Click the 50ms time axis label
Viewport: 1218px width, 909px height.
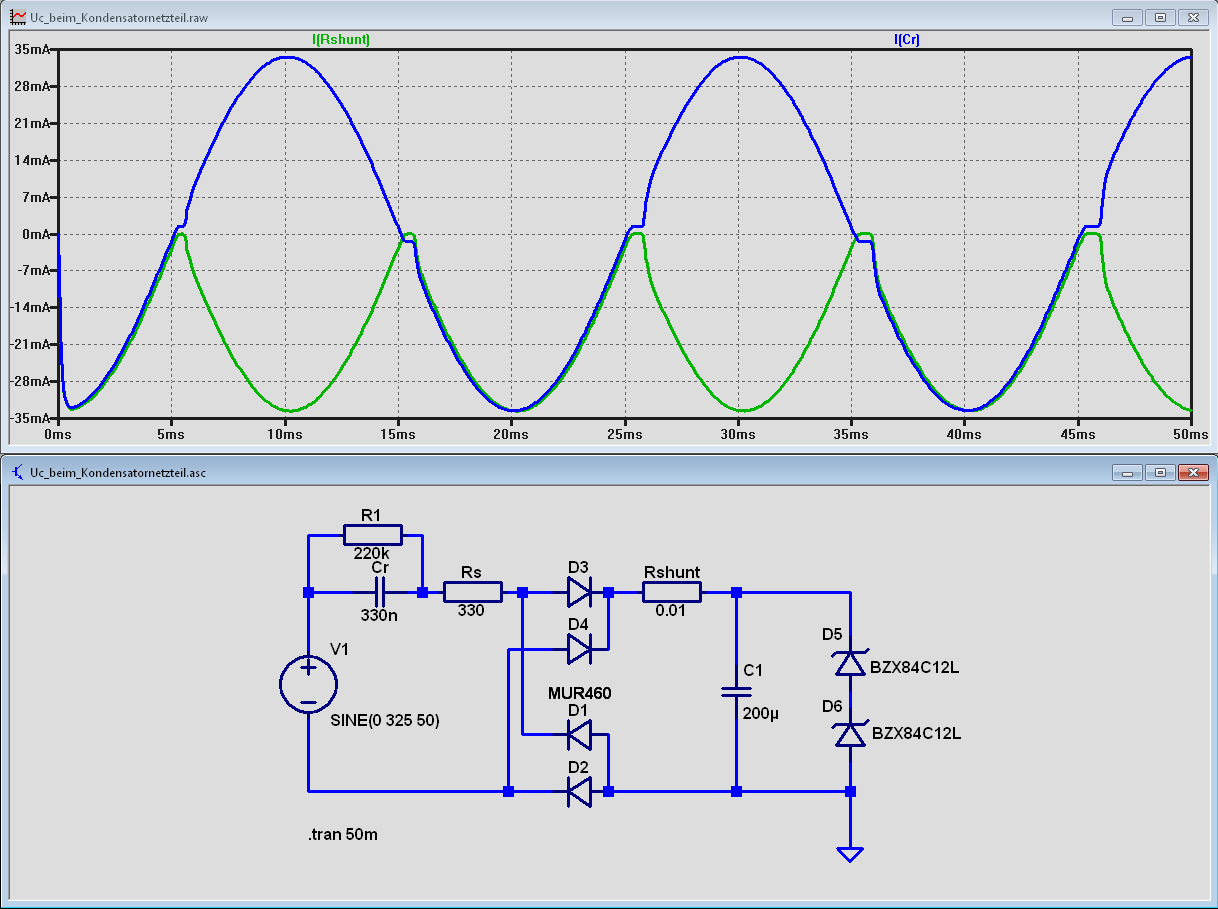(1191, 435)
